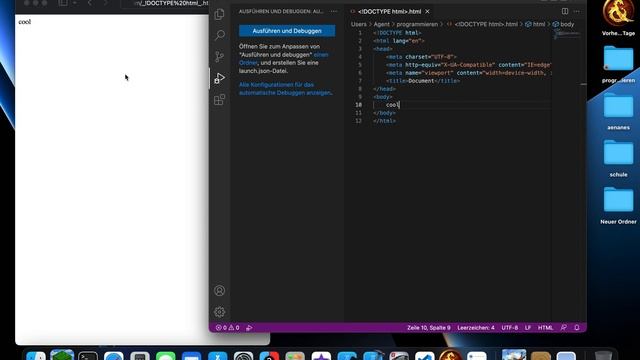Click the browser back arrow
Viewport: 640px width, 360px height.
90,3
